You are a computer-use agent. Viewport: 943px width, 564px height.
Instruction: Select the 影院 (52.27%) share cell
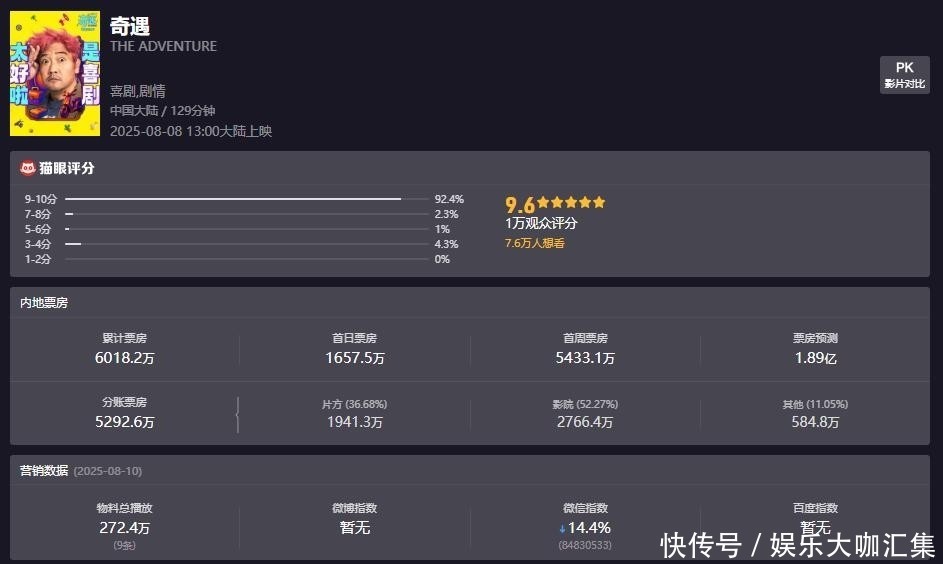[x=585, y=414]
